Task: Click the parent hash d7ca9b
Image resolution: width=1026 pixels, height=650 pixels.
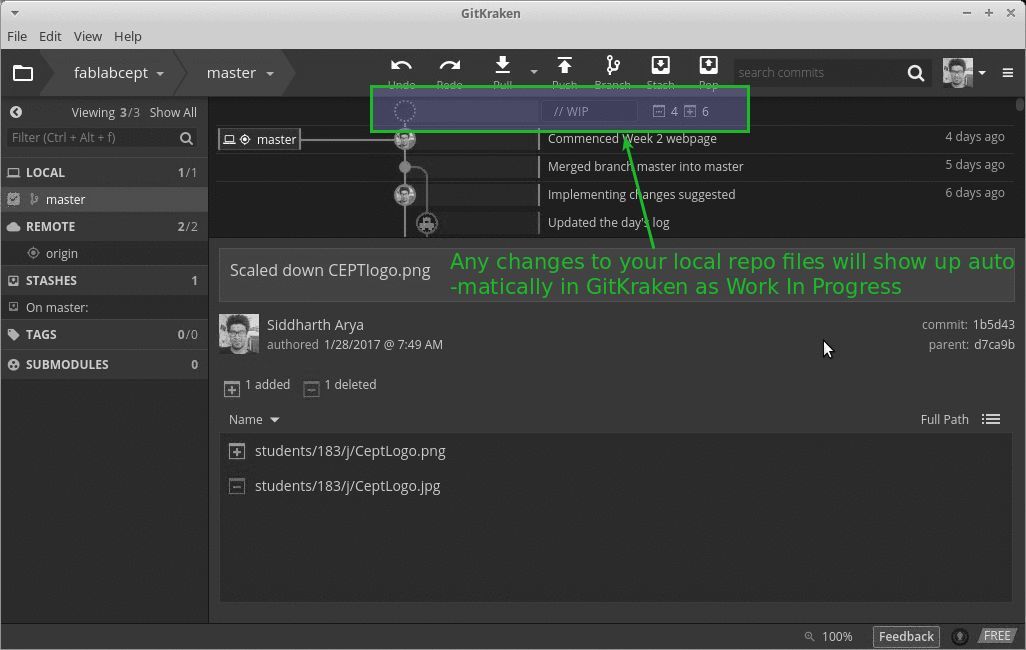Action: coord(994,345)
